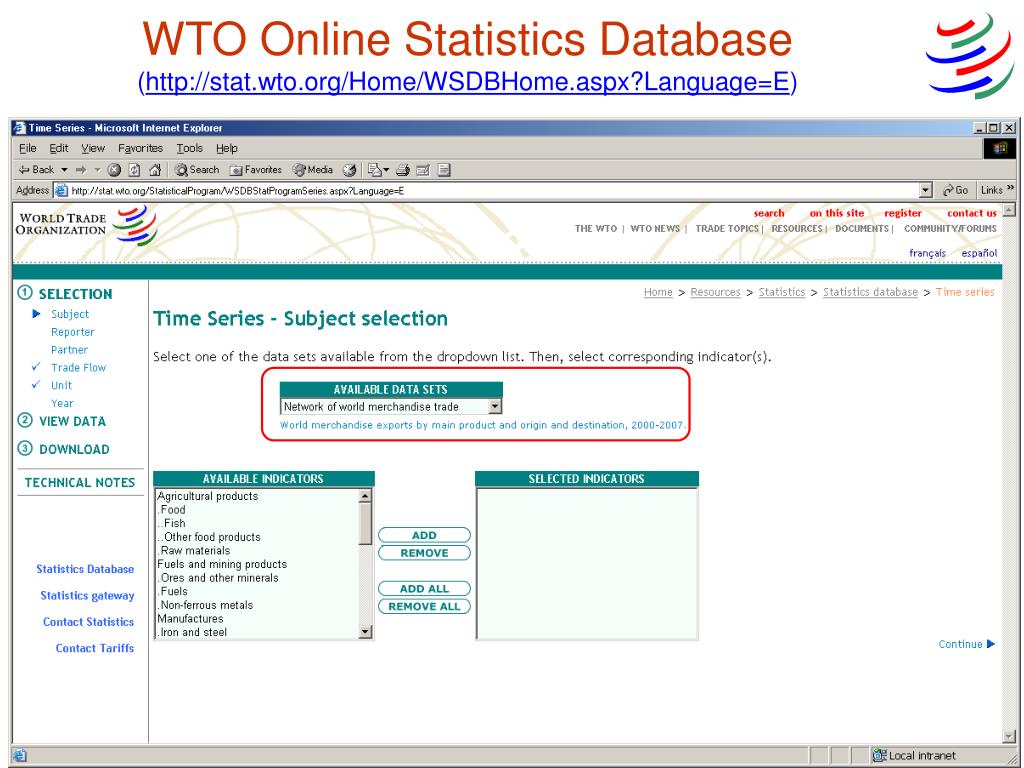Select Partner in Selection sidebar
The height and width of the screenshot is (768, 1024).
pos(69,349)
